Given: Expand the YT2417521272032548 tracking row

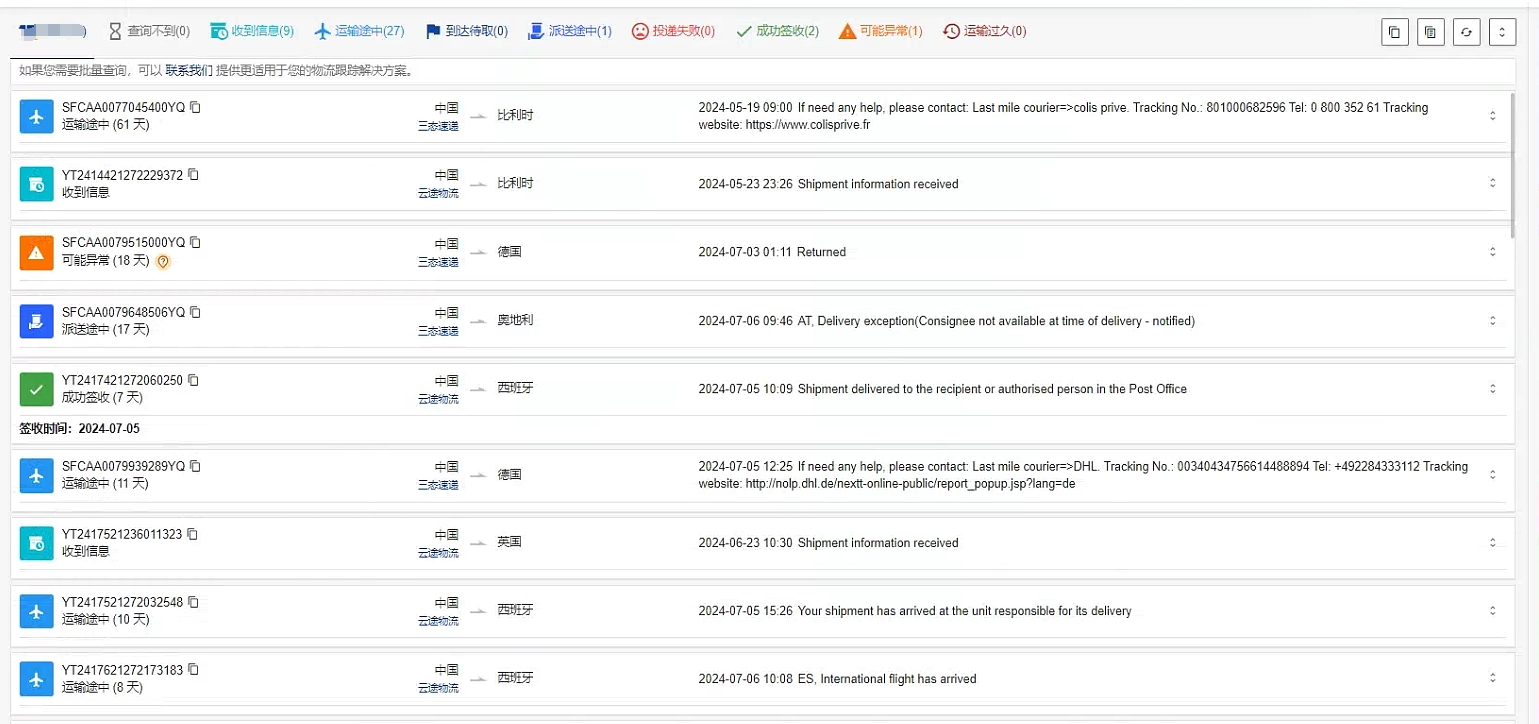Looking at the screenshot, I should 1492,611.
